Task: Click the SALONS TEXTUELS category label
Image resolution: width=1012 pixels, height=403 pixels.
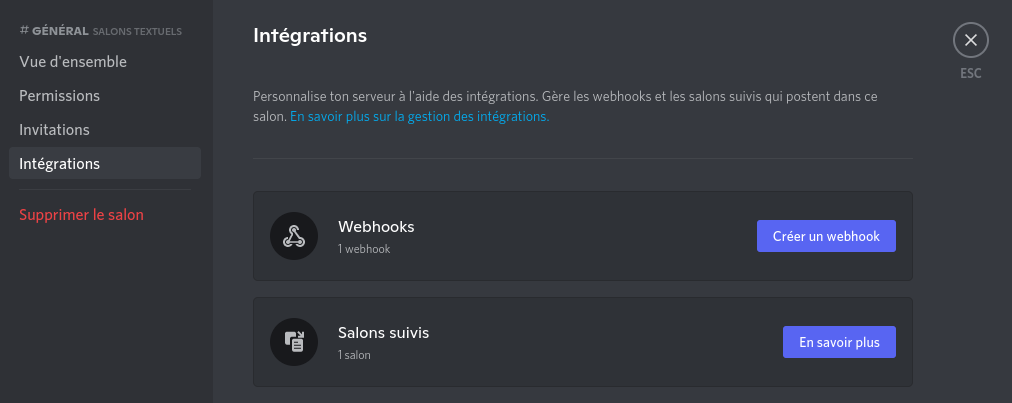Action: [137, 31]
